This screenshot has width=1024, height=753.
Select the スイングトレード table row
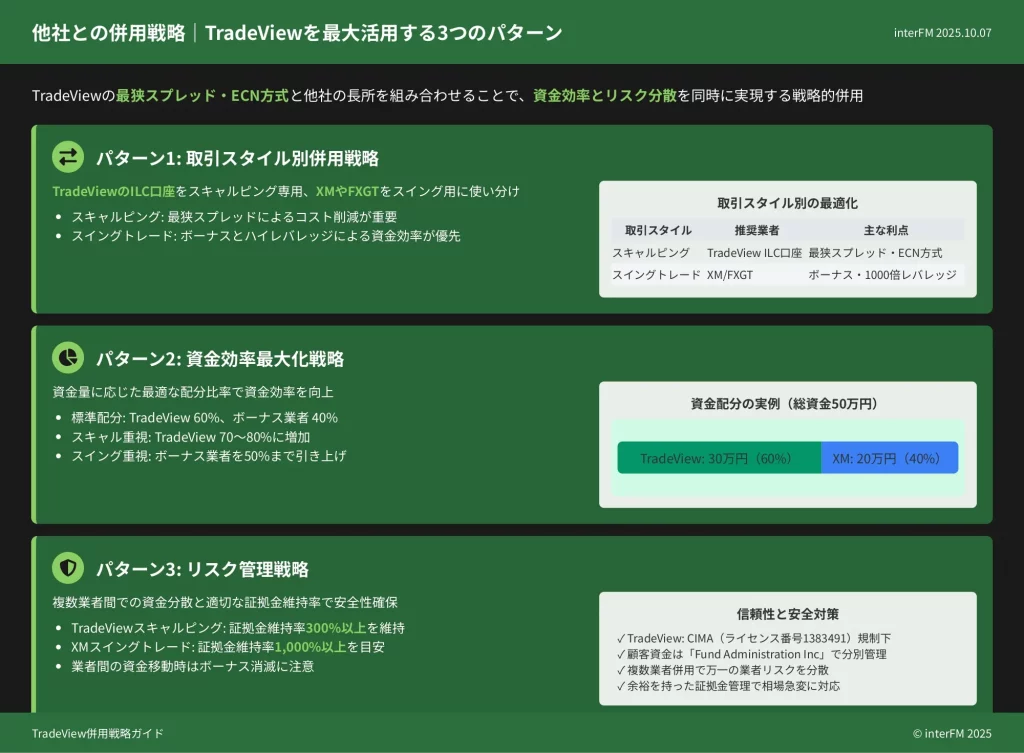pos(787,275)
